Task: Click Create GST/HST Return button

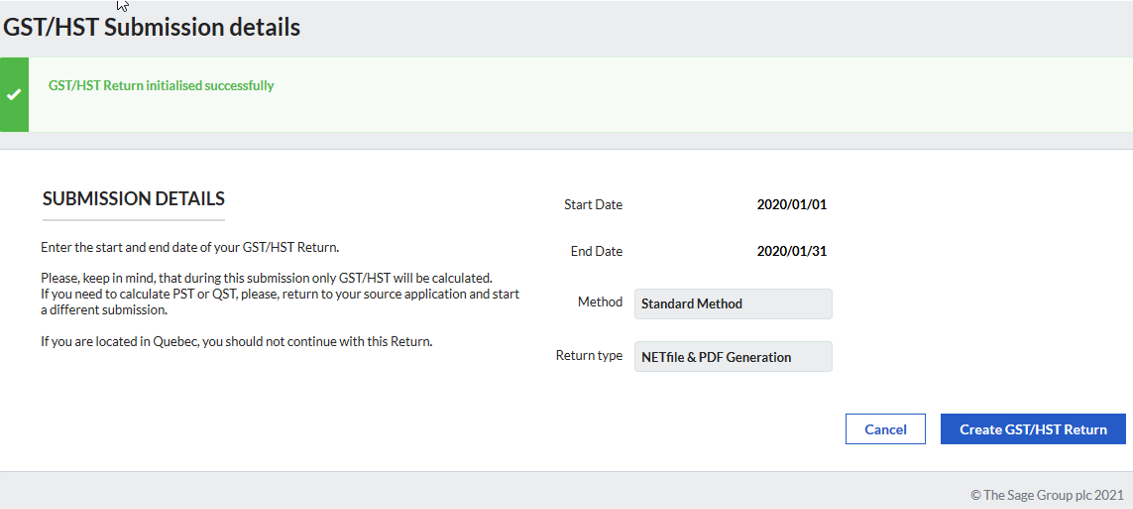Action: pos(1033,429)
